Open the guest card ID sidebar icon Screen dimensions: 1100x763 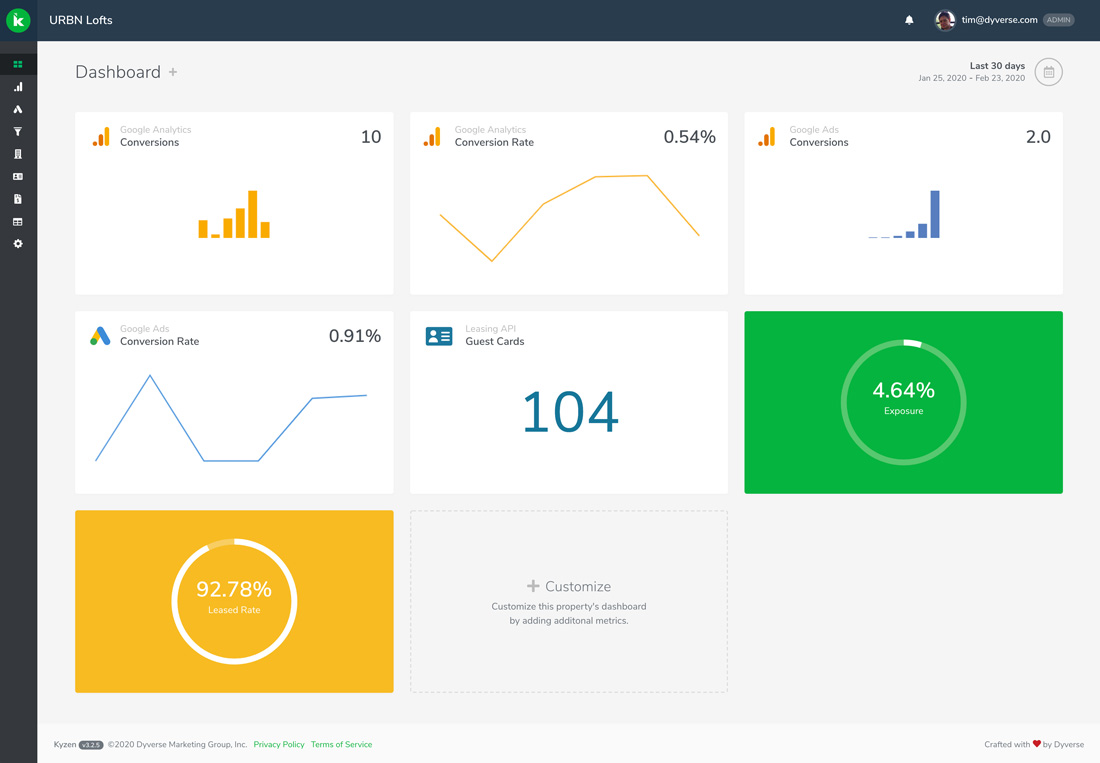(18, 177)
